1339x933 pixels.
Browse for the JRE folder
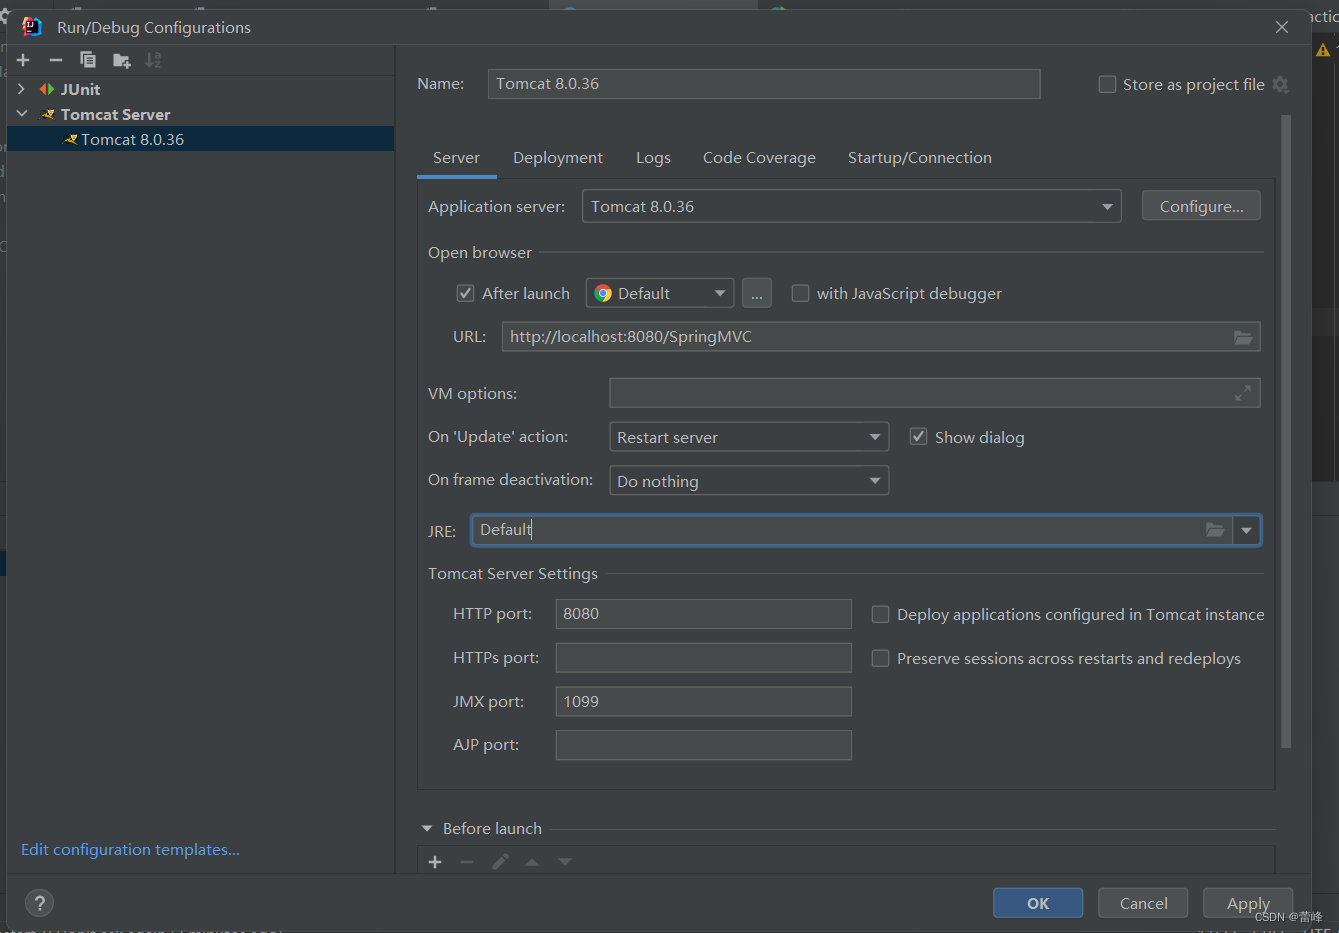pyautogui.click(x=1215, y=530)
